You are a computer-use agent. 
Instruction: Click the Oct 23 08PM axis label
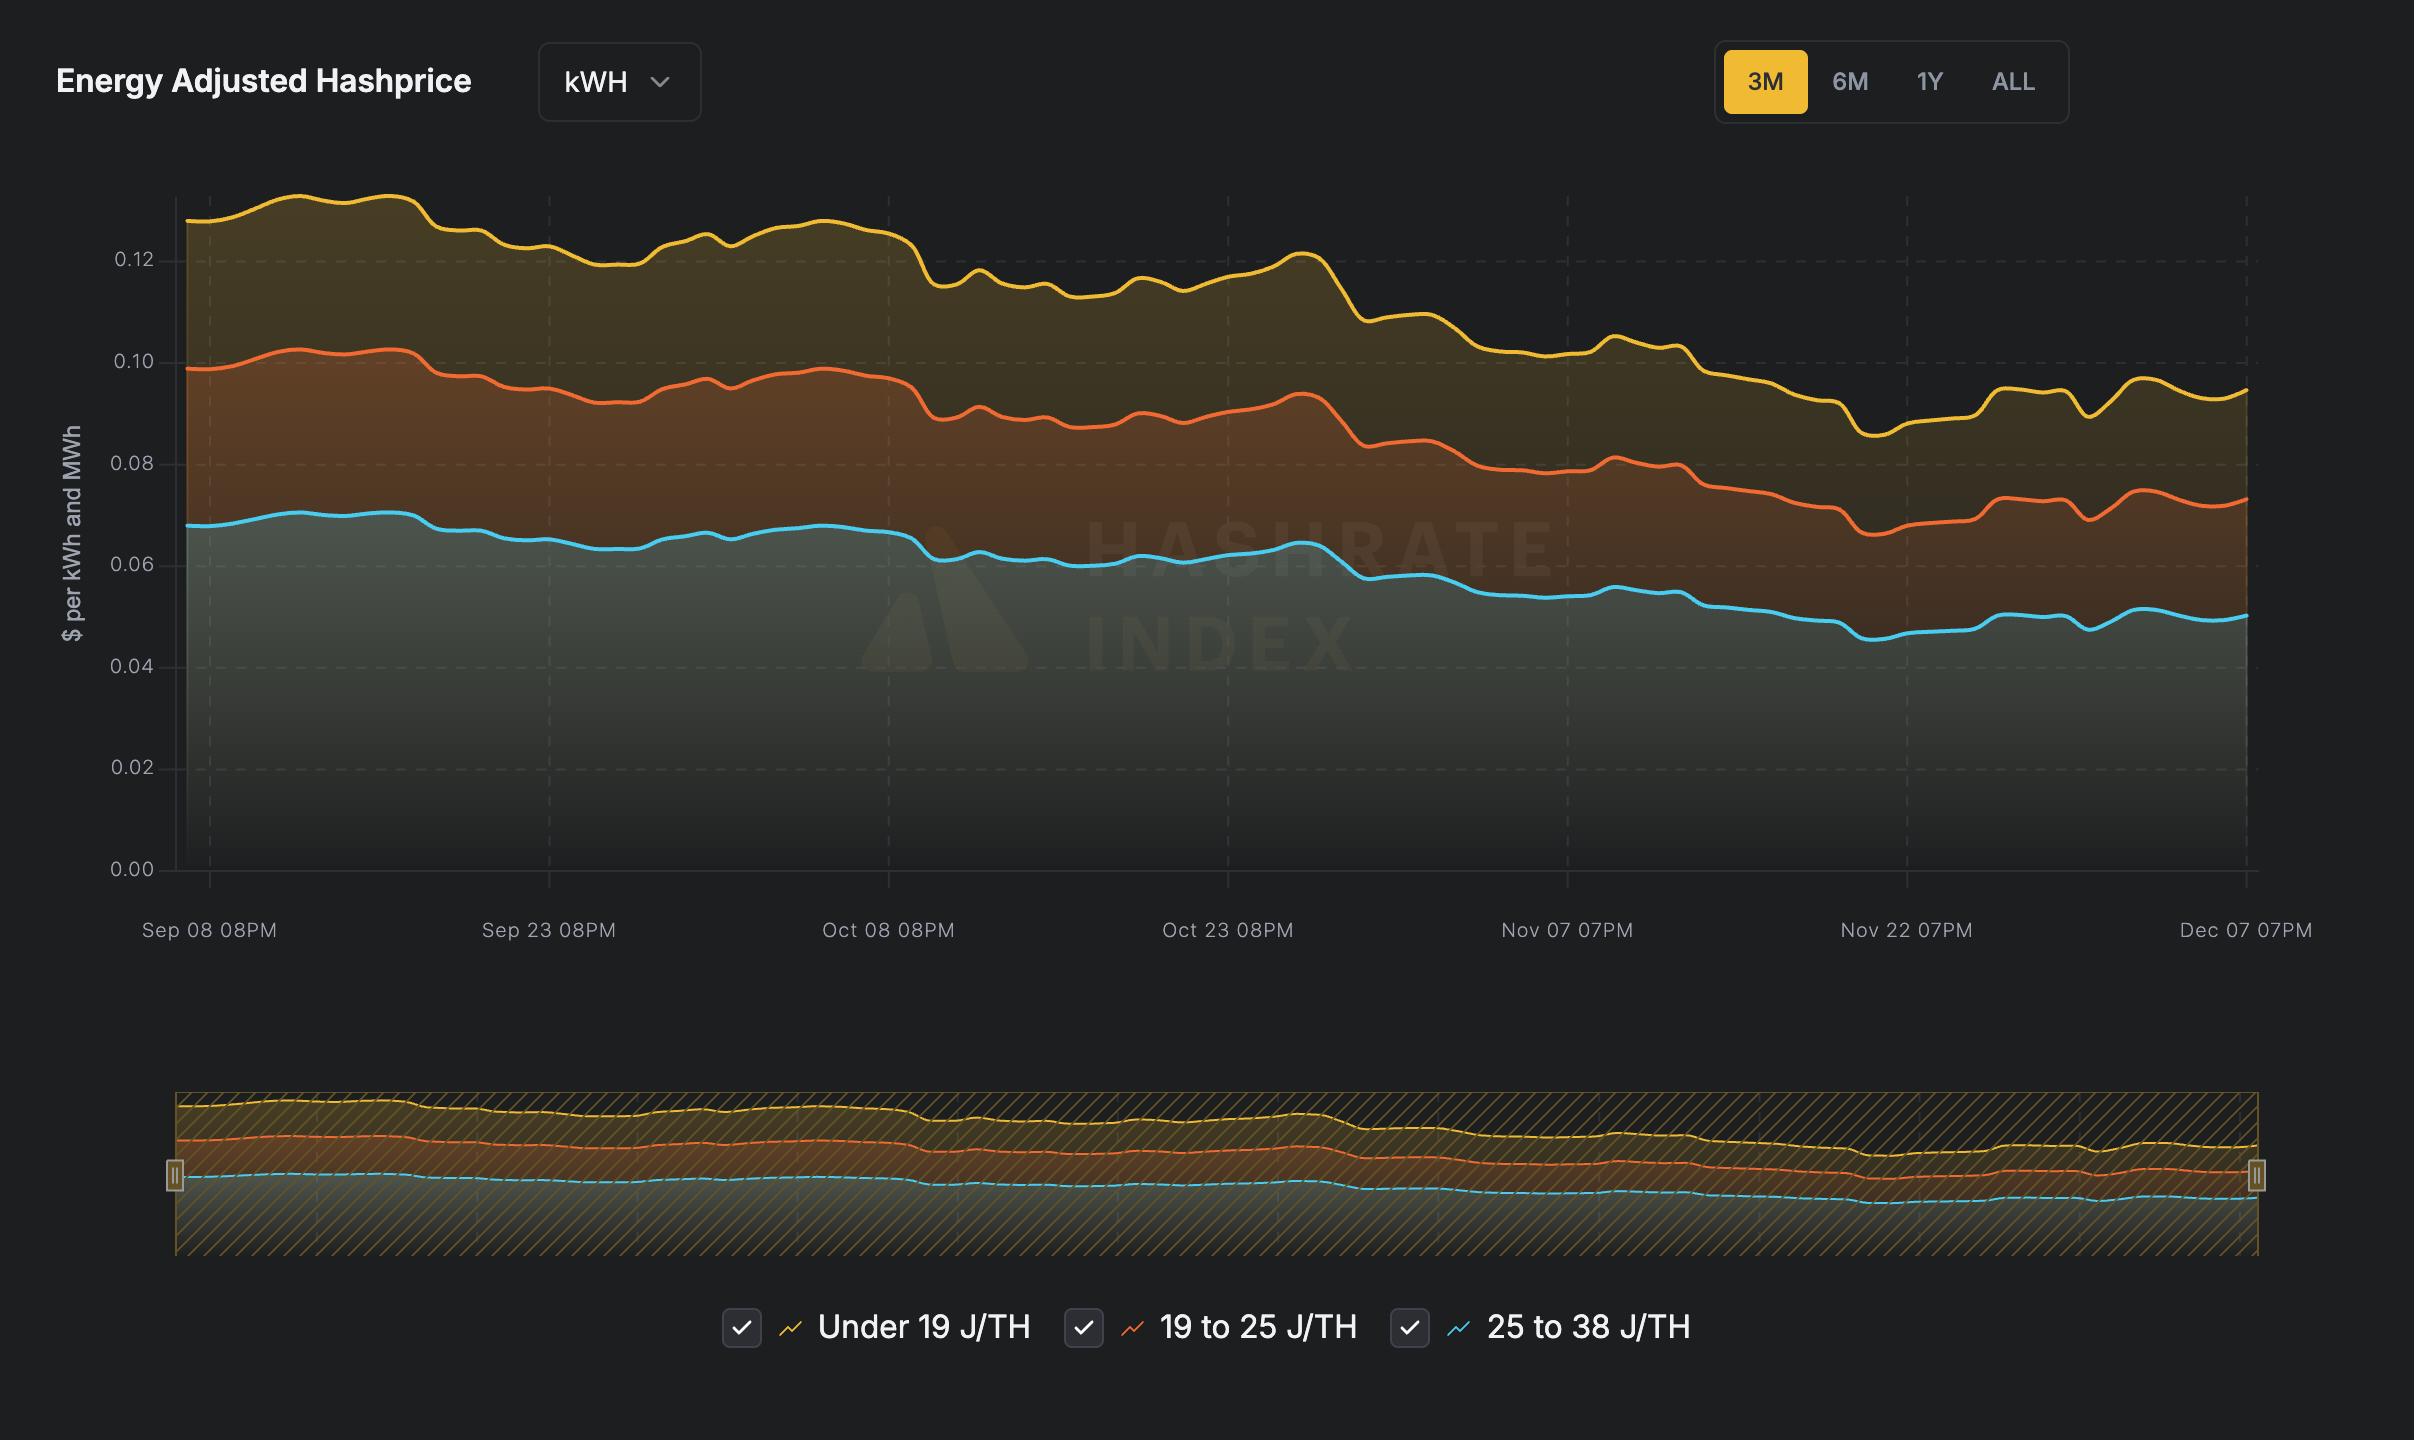click(x=1227, y=930)
